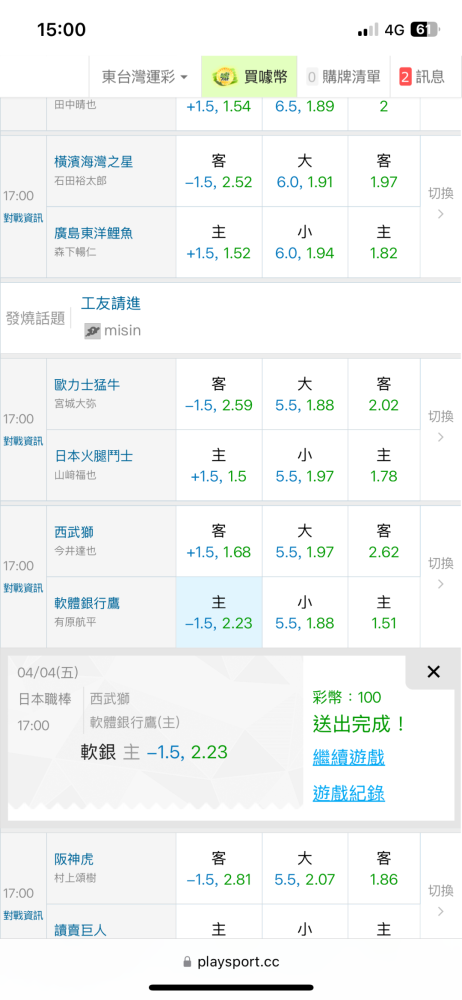Open 工友請進 hot topic
The width and height of the screenshot is (462, 1000).
point(111,304)
